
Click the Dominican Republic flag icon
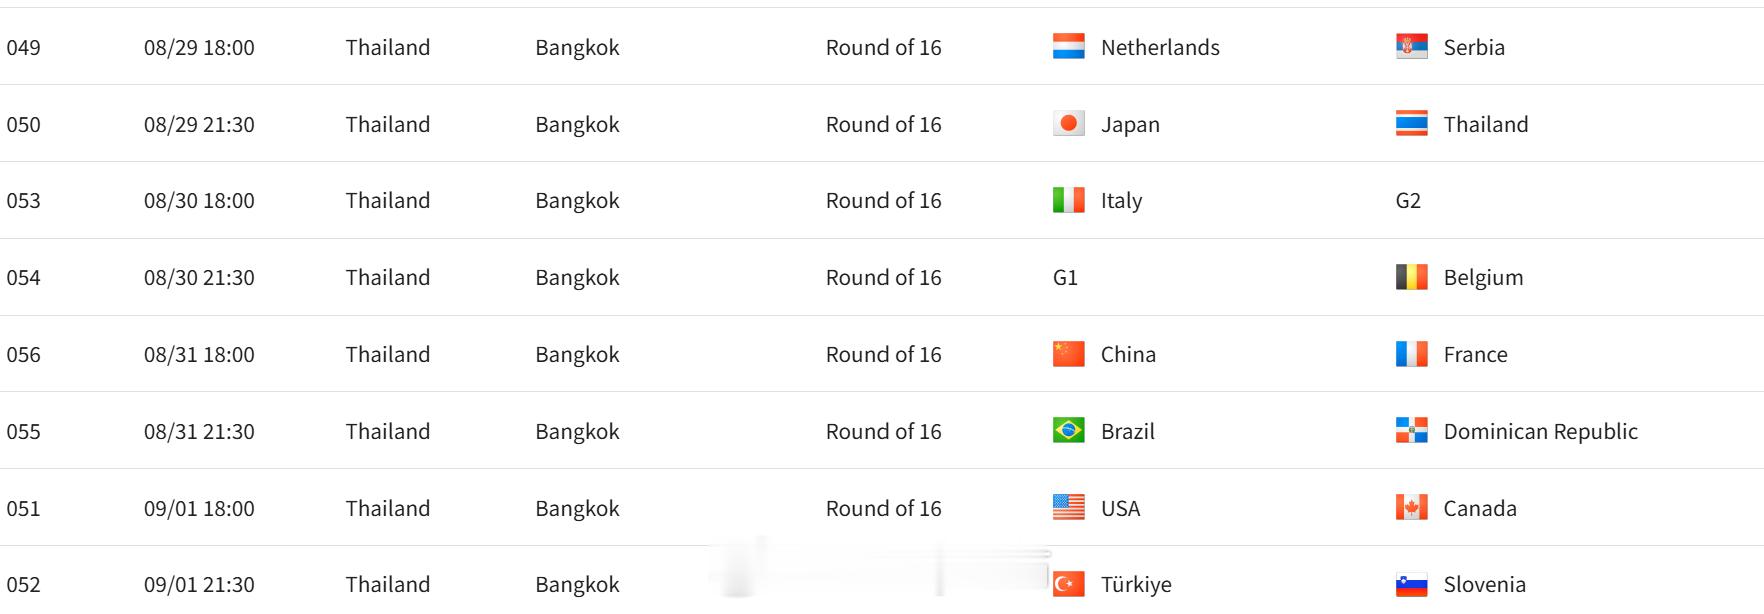[x=1411, y=431]
